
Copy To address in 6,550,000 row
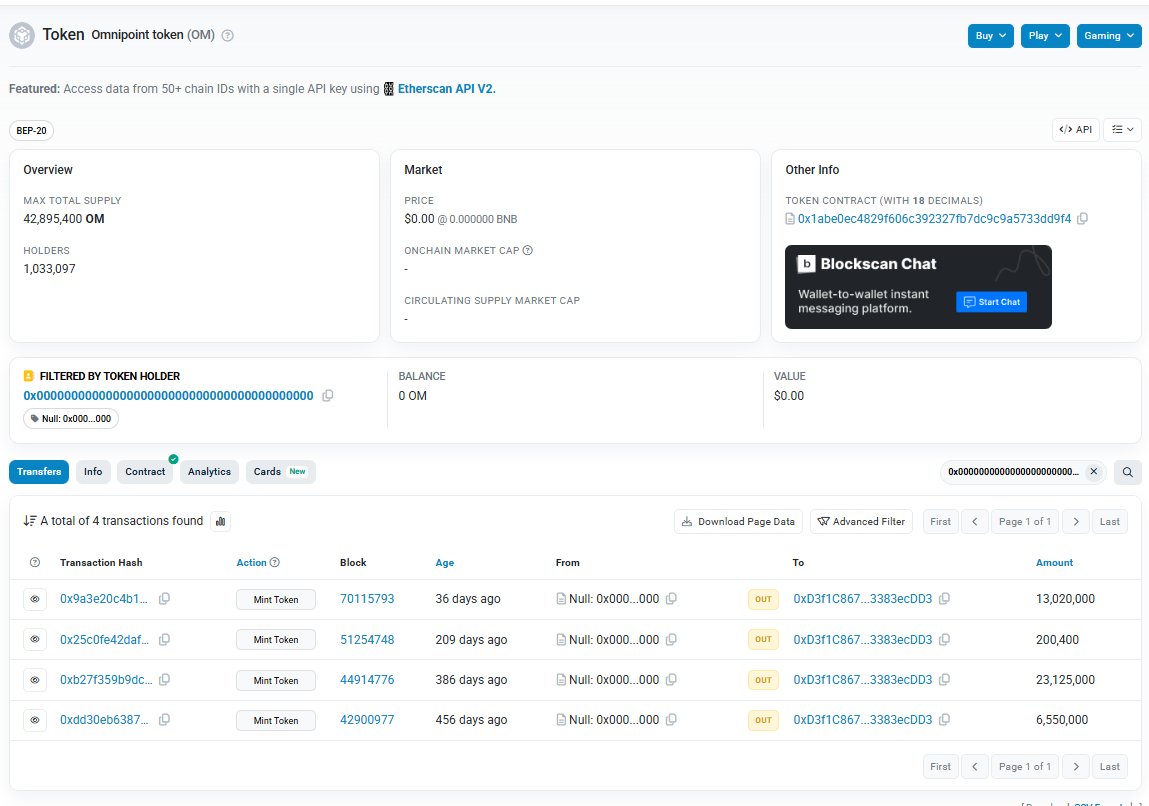[945, 720]
